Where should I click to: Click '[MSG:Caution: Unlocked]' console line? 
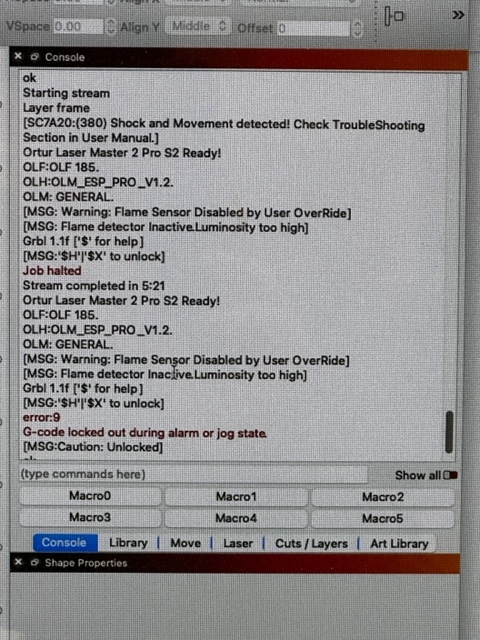(x=93, y=447)
